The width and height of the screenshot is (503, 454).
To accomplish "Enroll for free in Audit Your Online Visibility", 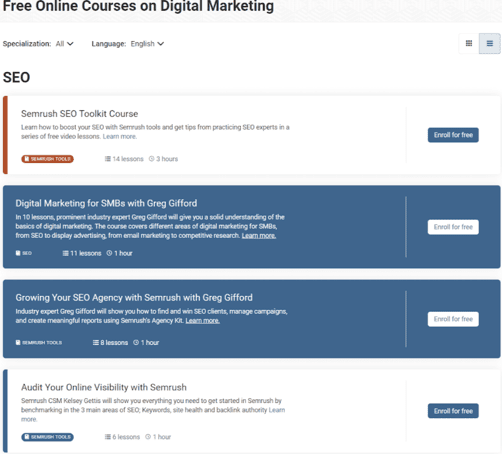I will [x=453, y=411].
